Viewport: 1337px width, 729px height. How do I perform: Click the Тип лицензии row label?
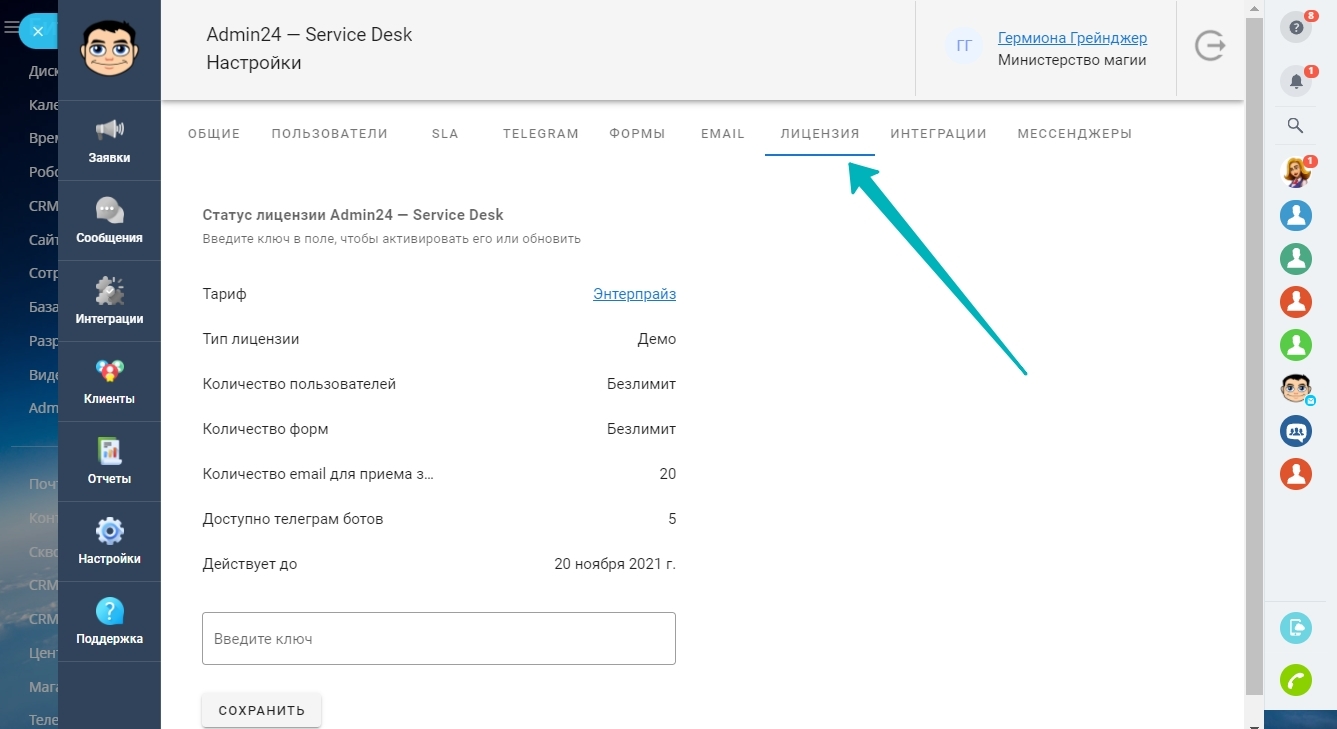(251, 339)
